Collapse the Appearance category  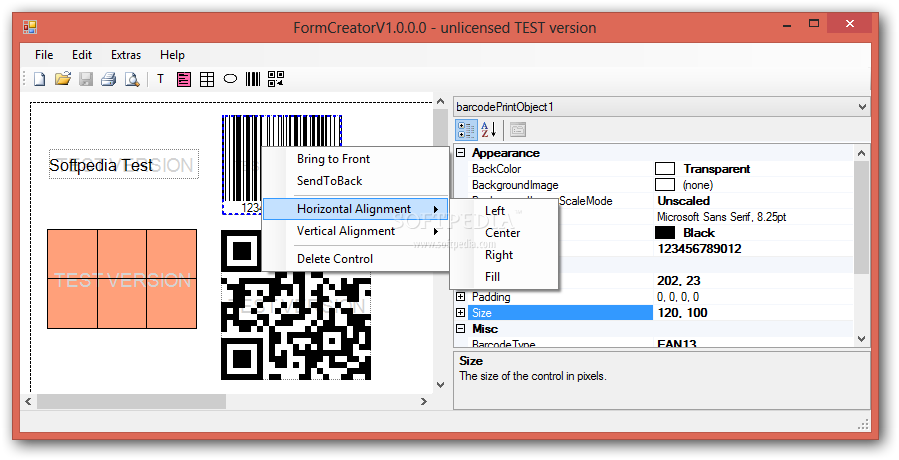coord(460,153)
